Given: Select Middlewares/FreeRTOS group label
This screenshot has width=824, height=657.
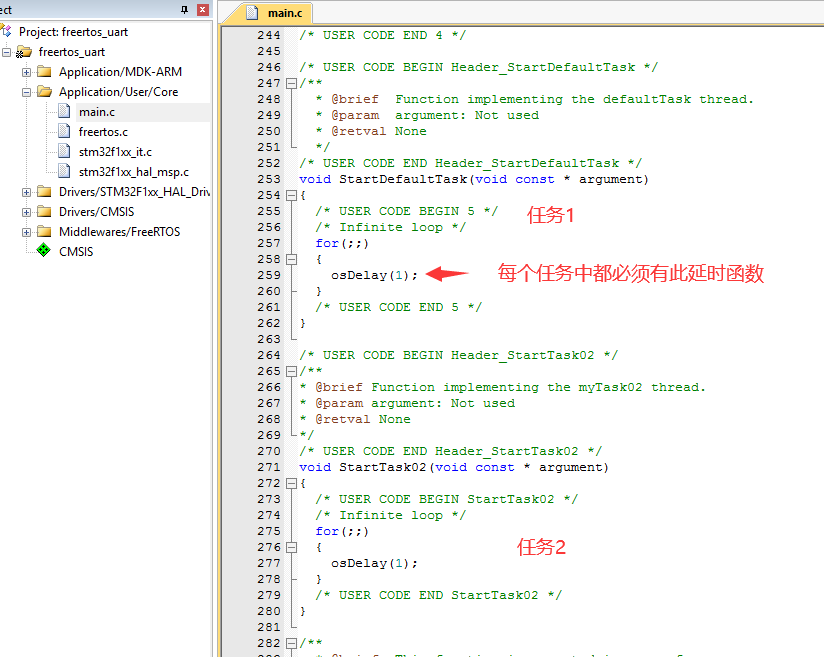Looking at the screenshot, I should (119, 232).
